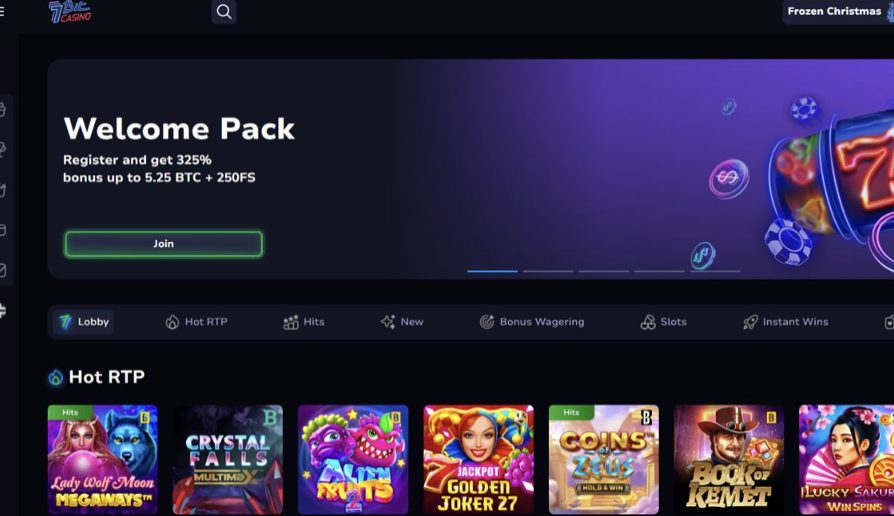The height and width of the screenshot is (516, 894).
Task: Open Crystal Falls Multimax game thumbnail
Action: 227,460
